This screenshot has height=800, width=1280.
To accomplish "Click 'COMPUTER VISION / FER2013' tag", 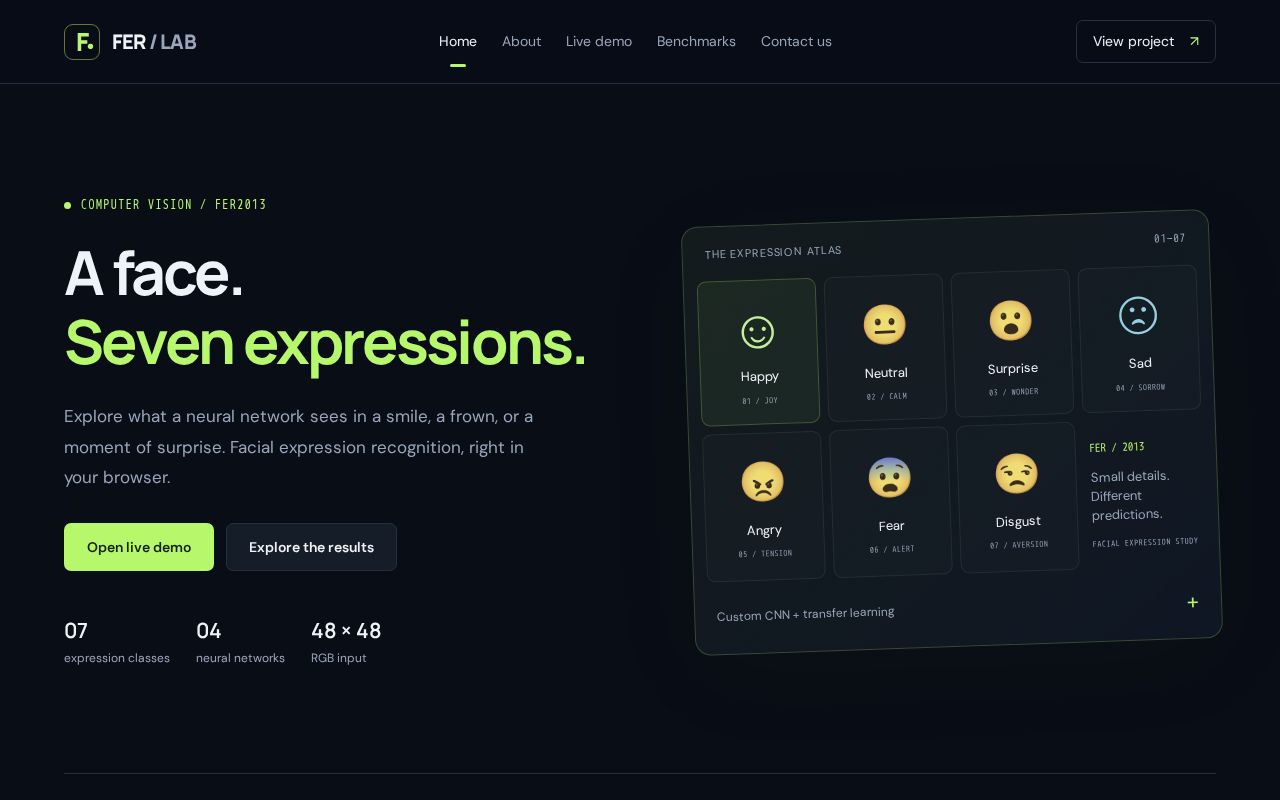I will tap(174, 205).
